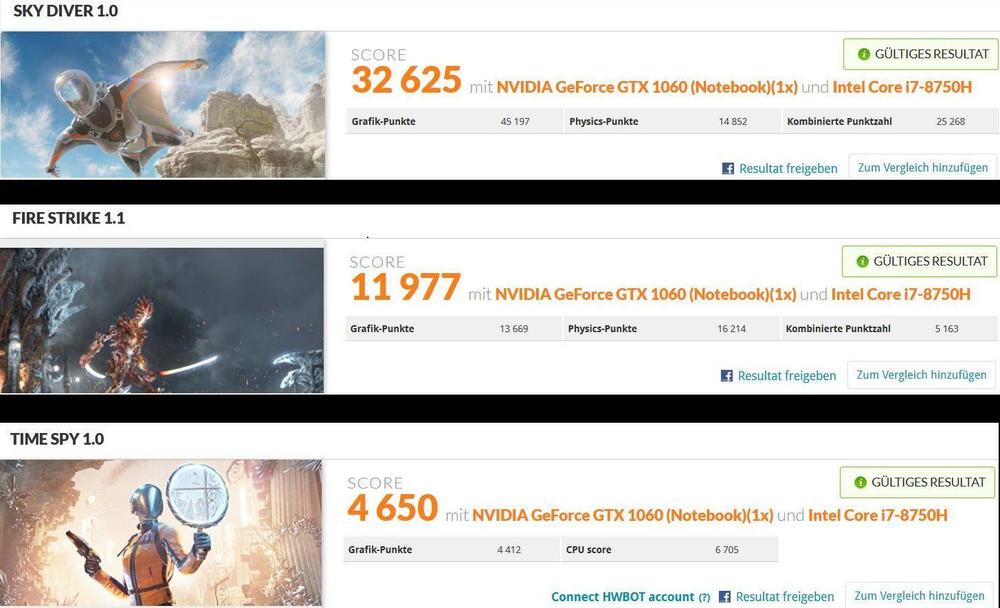Image resolution: width=1000 pixels, height=608 pixels.
Task: Add Fire Strike result to comparison
Action: (x=921, y=374)
